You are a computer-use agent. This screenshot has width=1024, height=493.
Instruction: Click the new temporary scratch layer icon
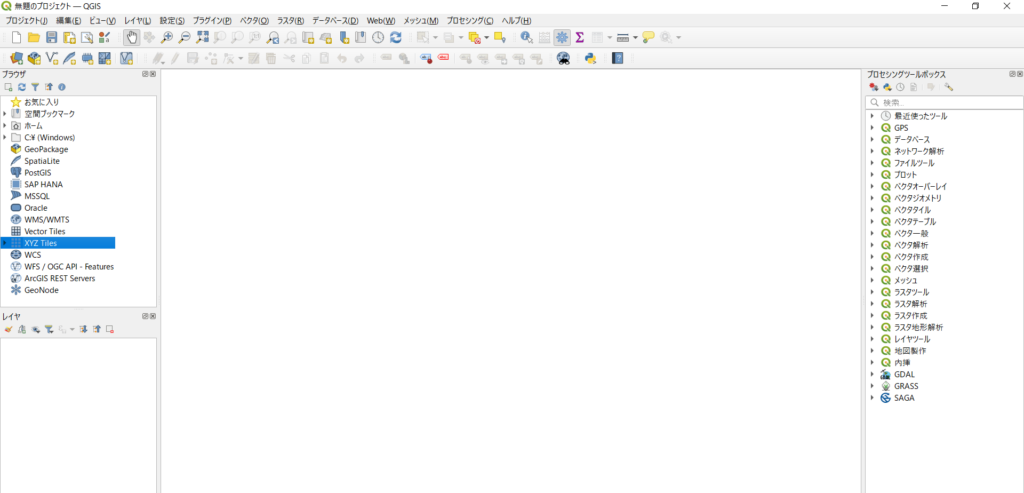[88, 58]
